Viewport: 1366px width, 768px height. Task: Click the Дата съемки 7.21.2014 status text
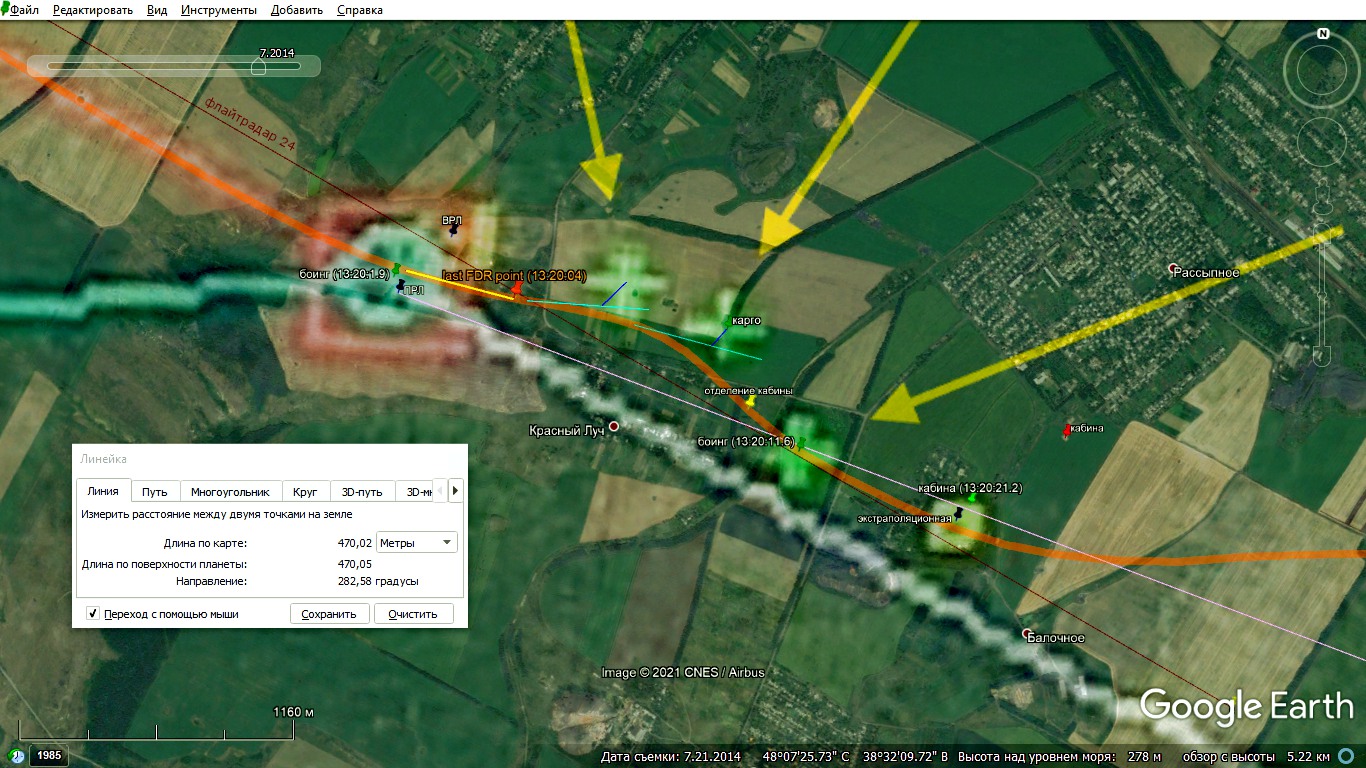[x=671, y=756]
